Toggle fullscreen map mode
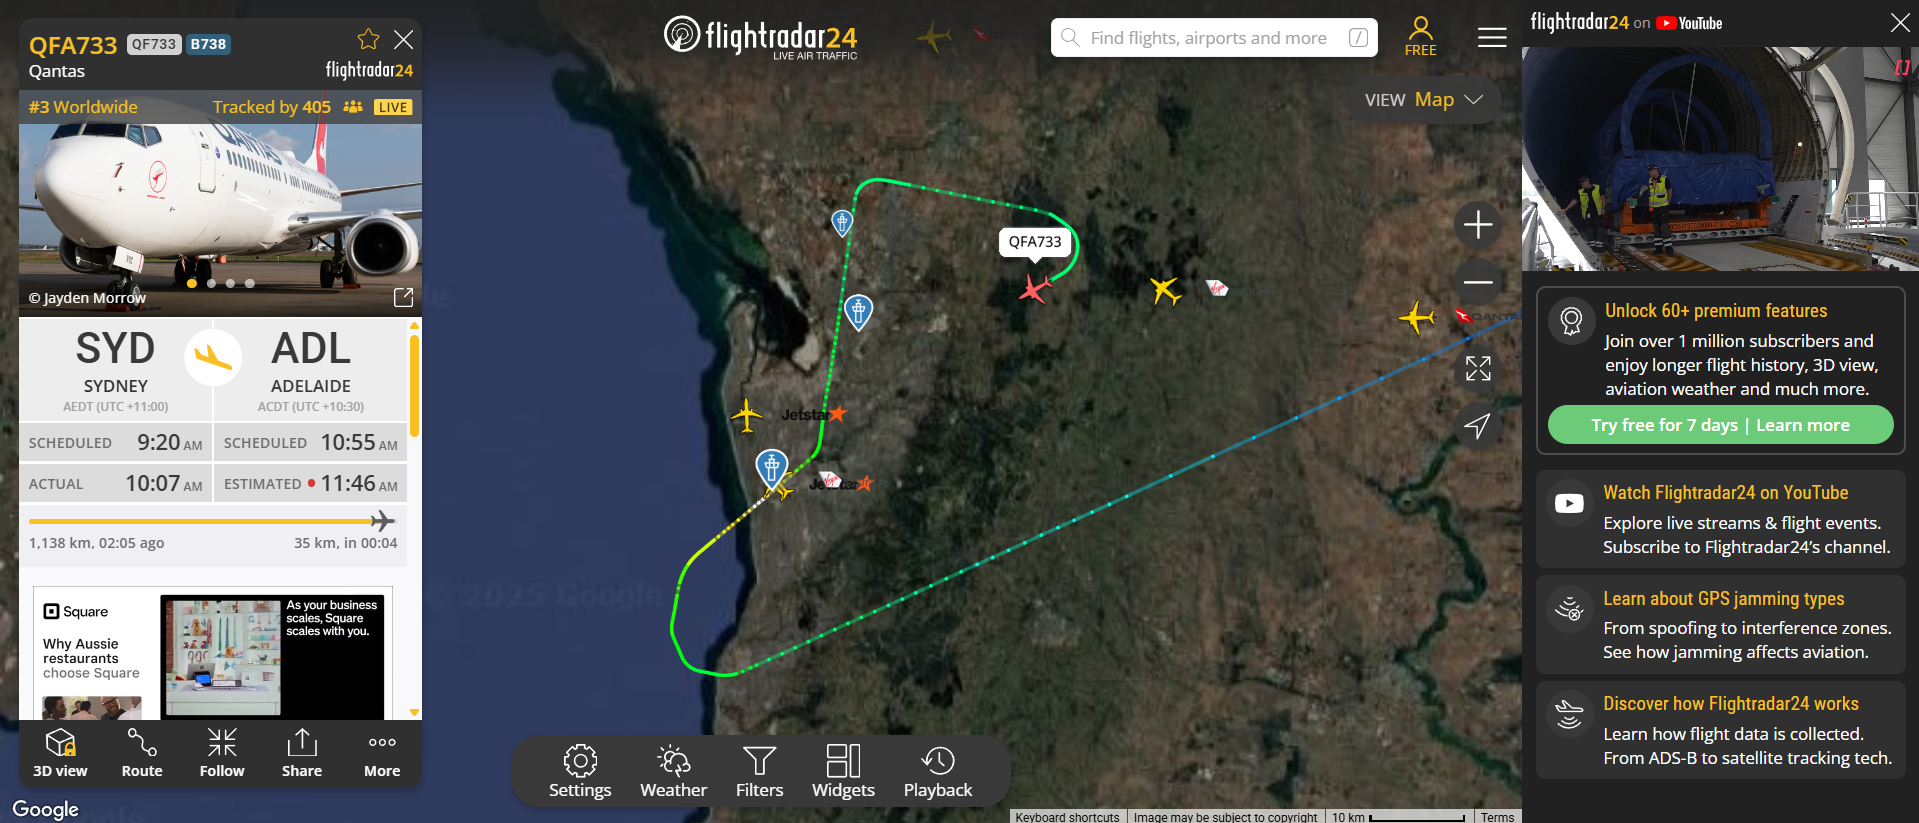1919x823 pixels. (x=1478, y=368)
